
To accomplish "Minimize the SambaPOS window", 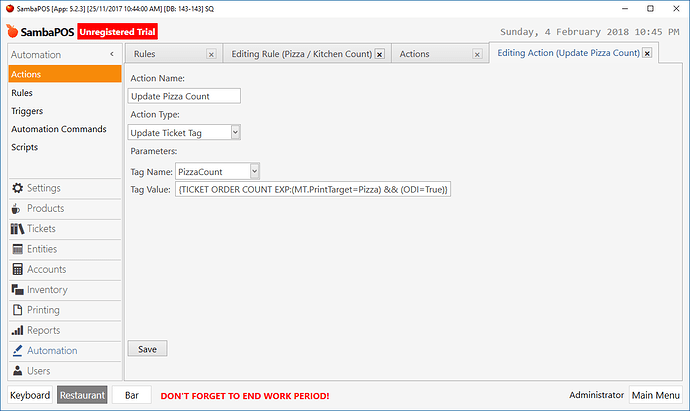I will 625,8.
